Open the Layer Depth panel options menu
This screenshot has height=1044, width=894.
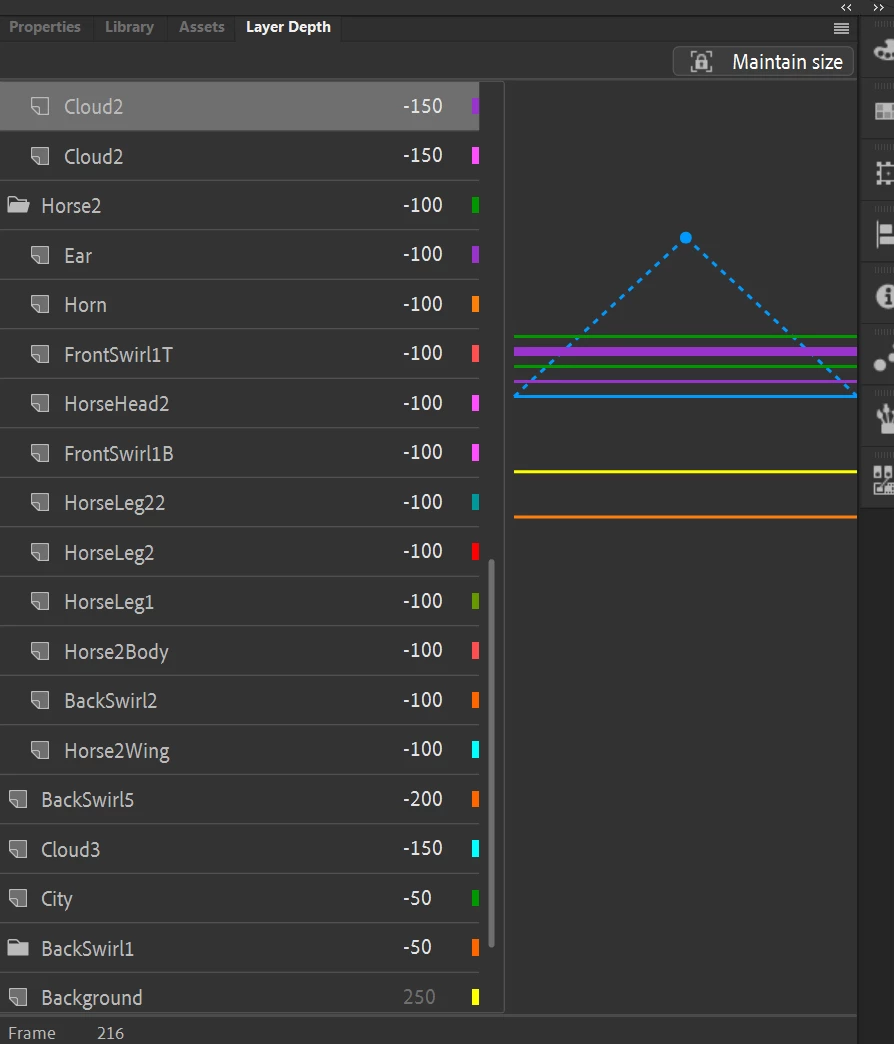[x=841, y=28]
